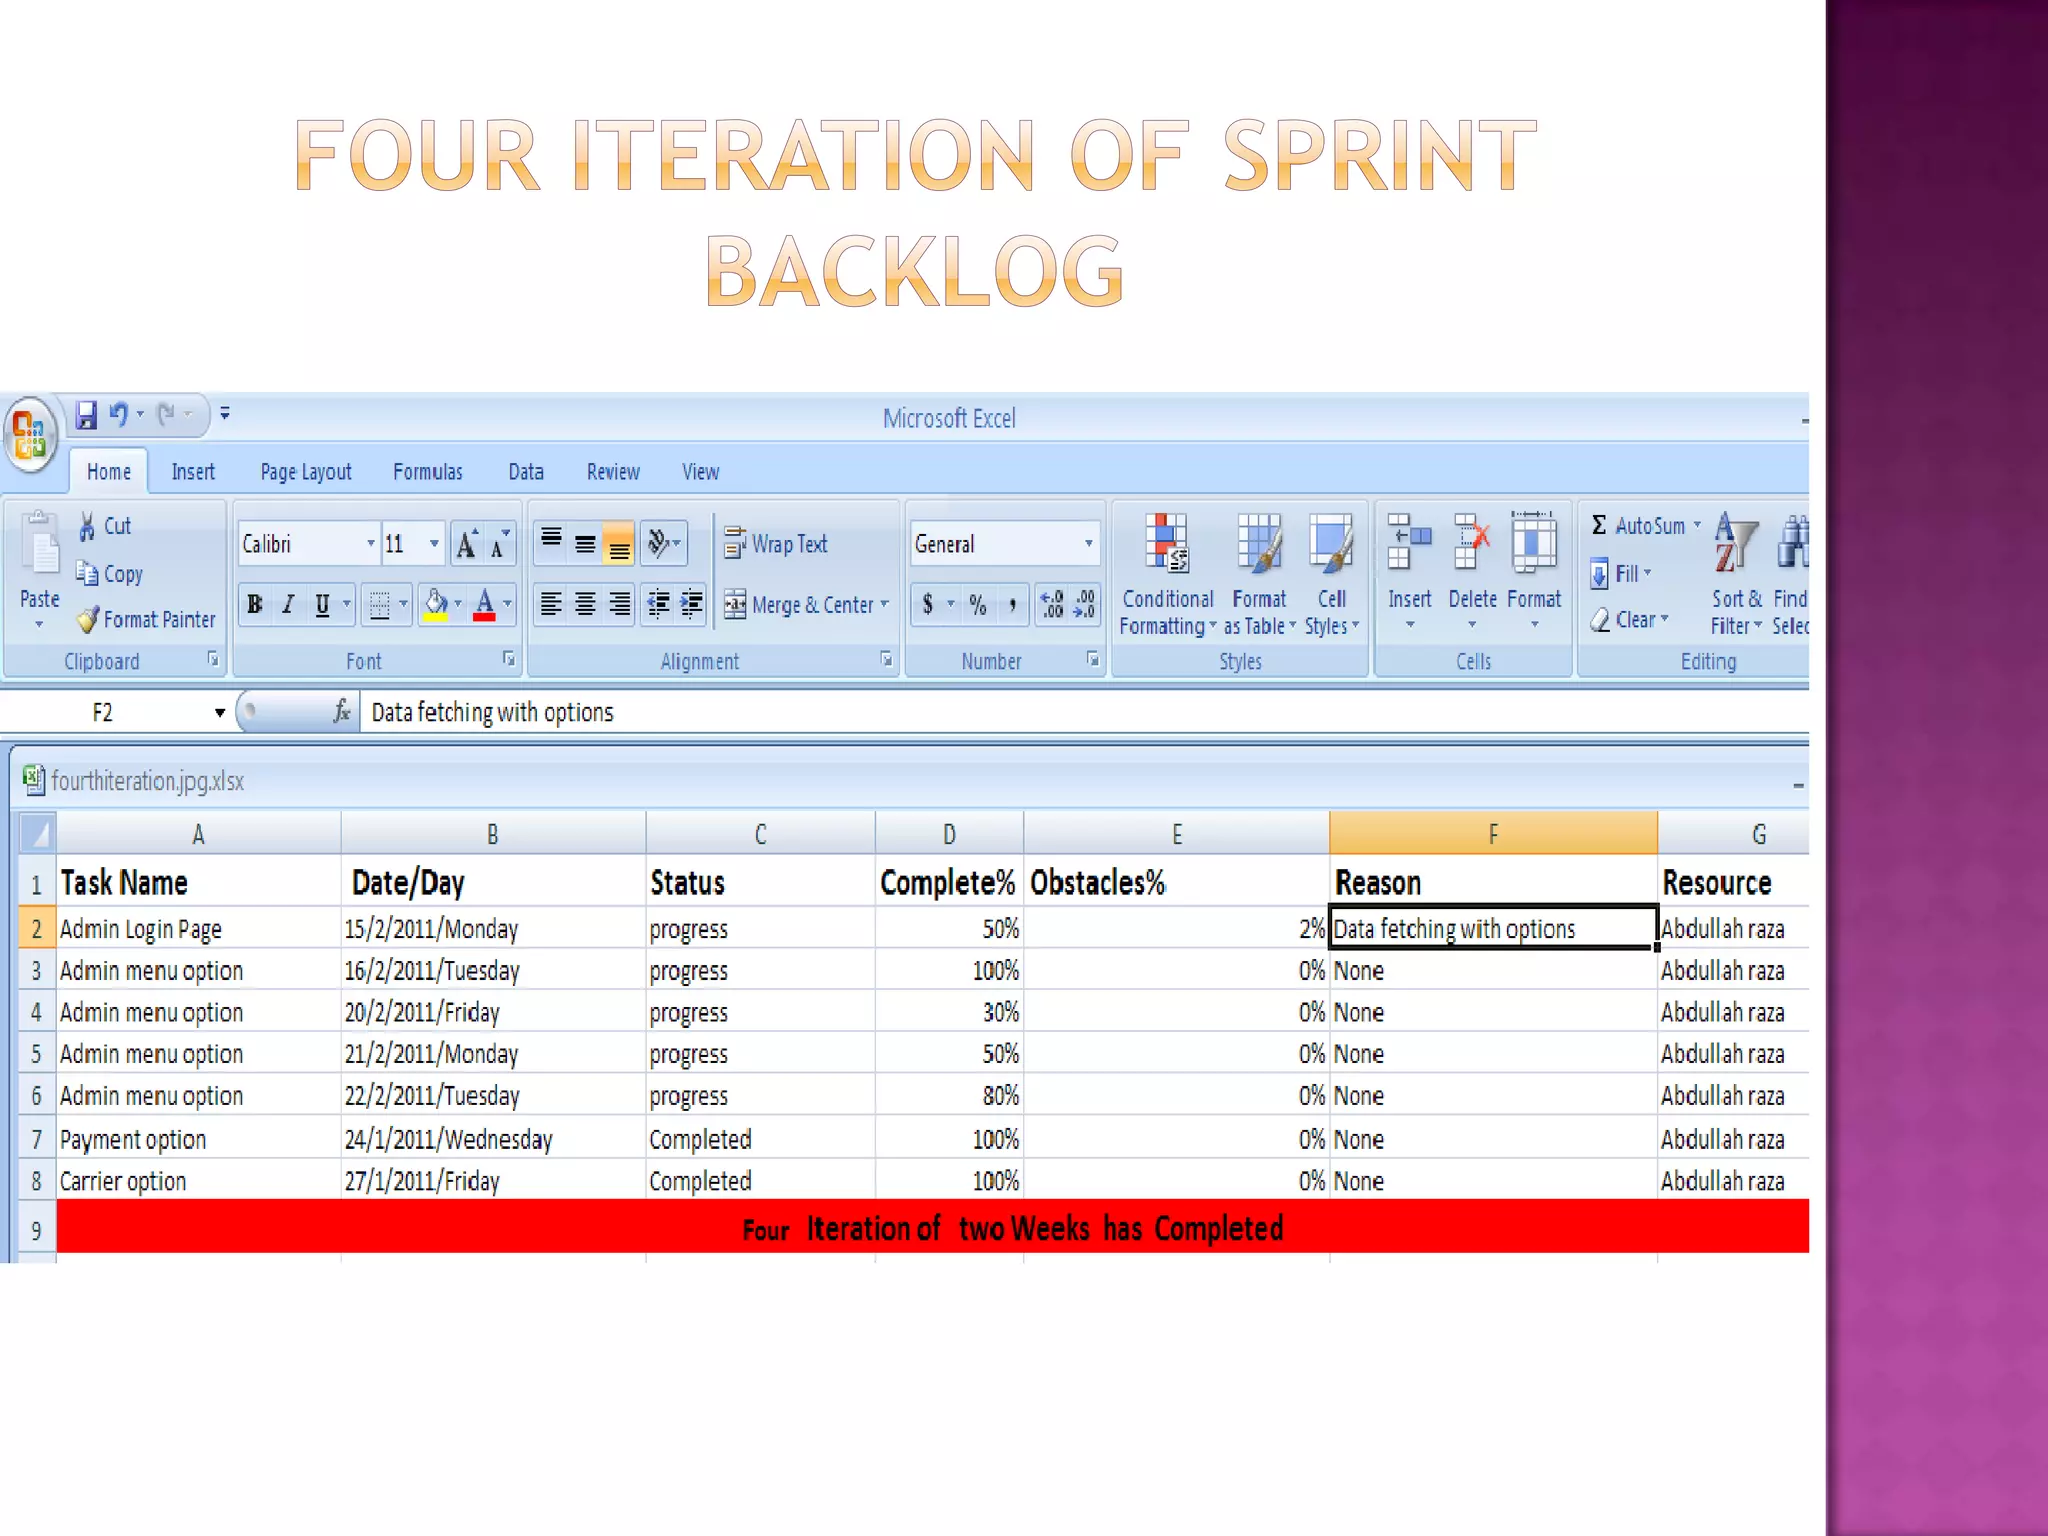Screen dimensions: 2048x1536
Task: Toggle bold formatting
Action: point(255,604)
